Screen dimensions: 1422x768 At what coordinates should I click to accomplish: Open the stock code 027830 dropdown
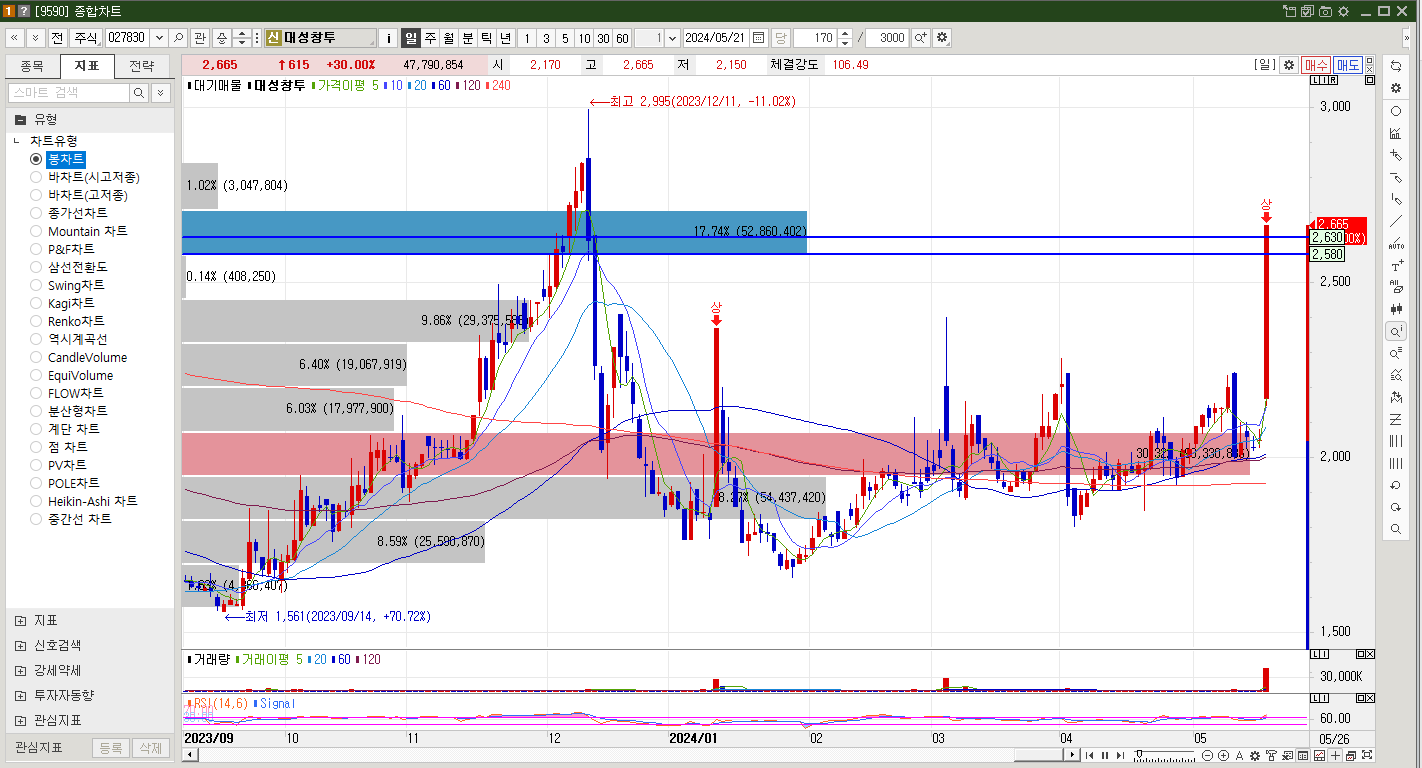pos(158,38)
